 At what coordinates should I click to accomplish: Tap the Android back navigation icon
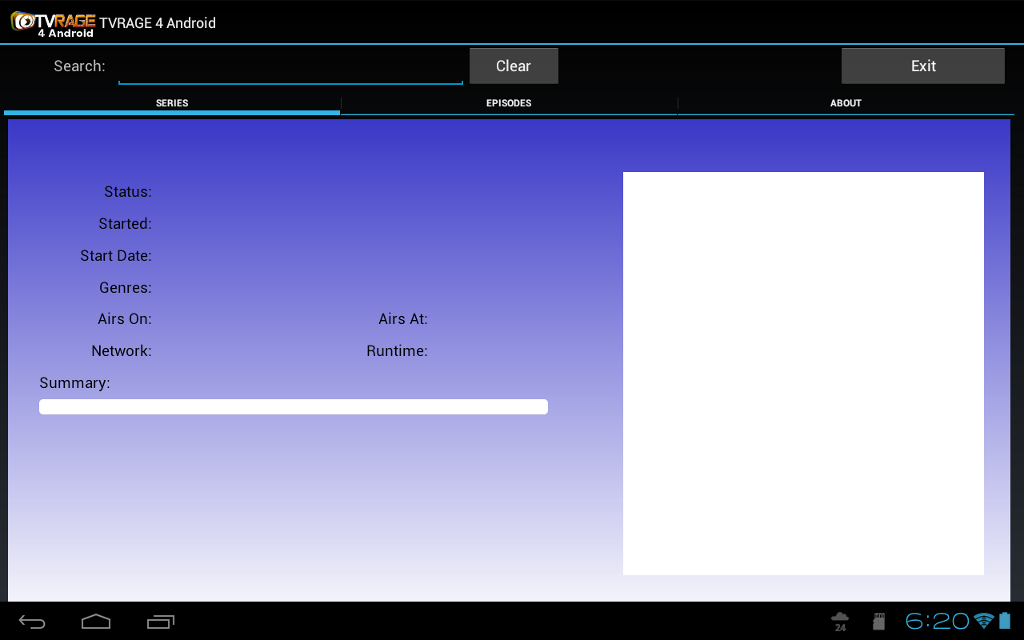(x=31, y=622)
